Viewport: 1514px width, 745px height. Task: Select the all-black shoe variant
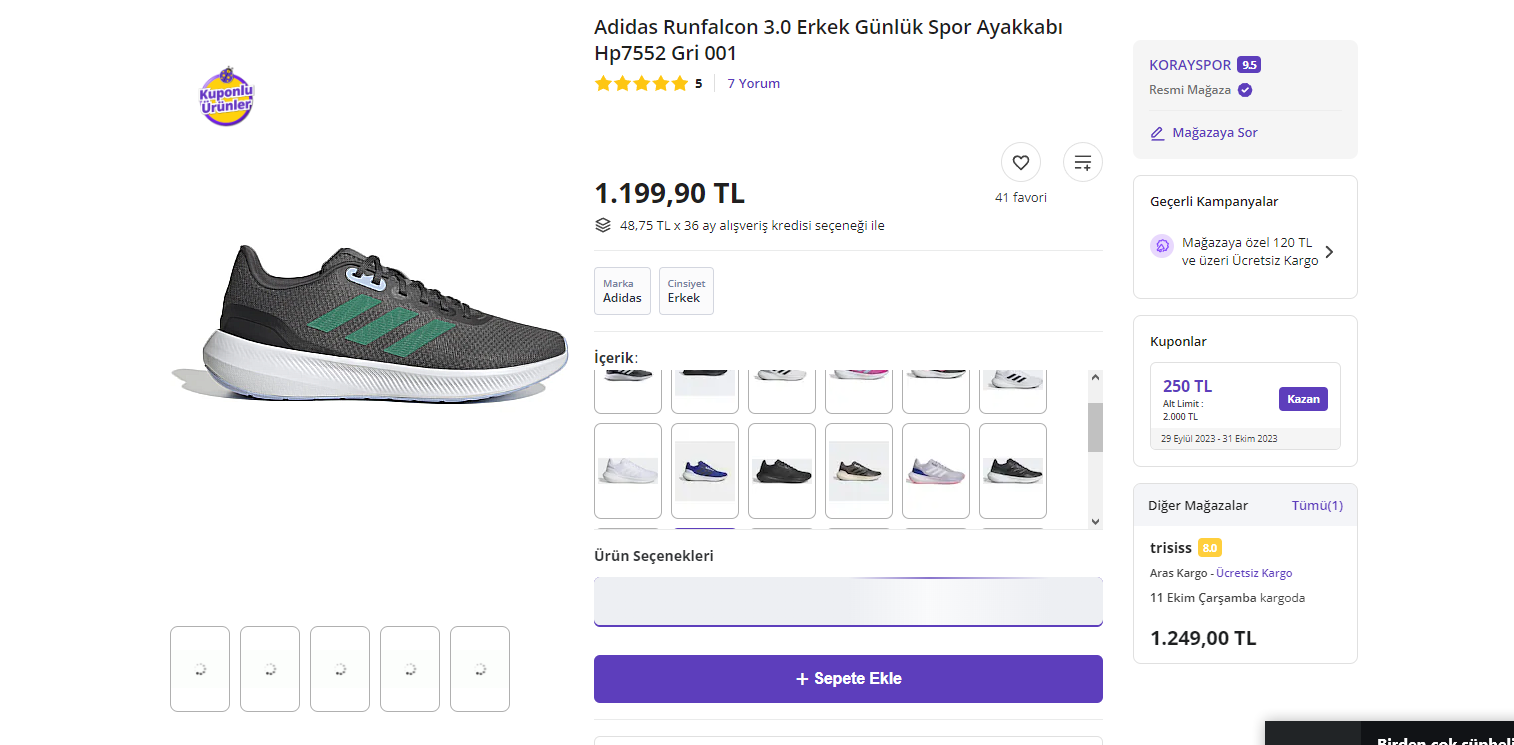click(782, 471)
